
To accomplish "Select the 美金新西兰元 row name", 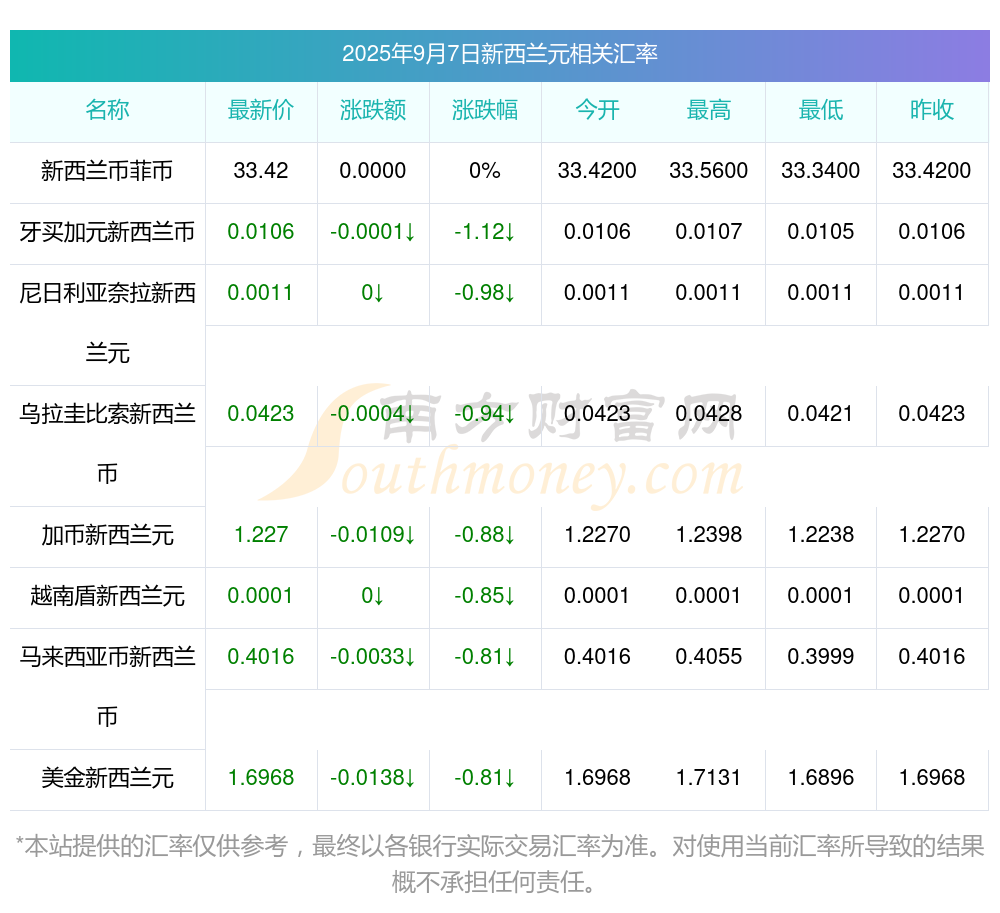I will [107, 778].
